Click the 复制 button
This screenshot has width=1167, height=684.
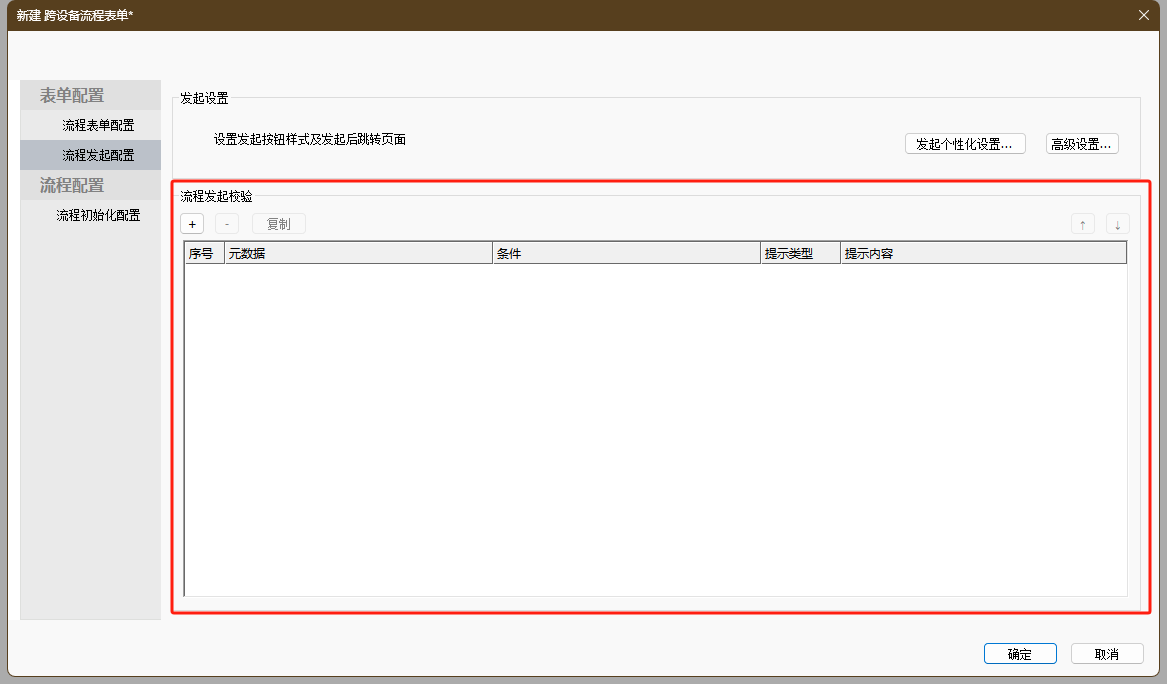[x=279, y=224]
